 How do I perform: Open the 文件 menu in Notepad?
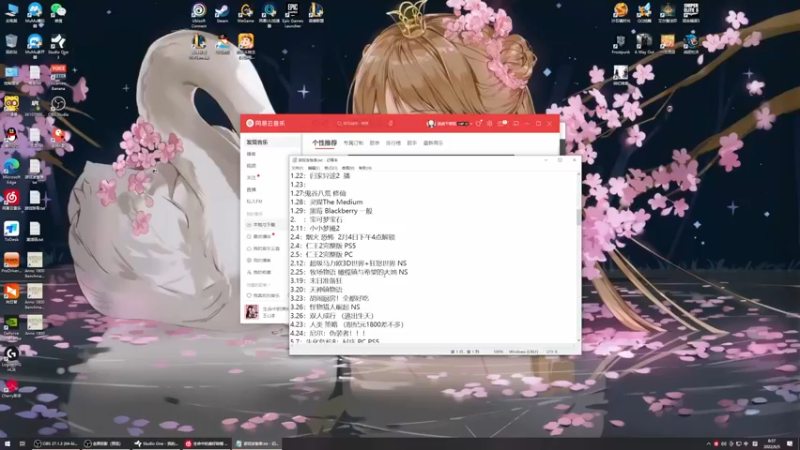point(297,168)
